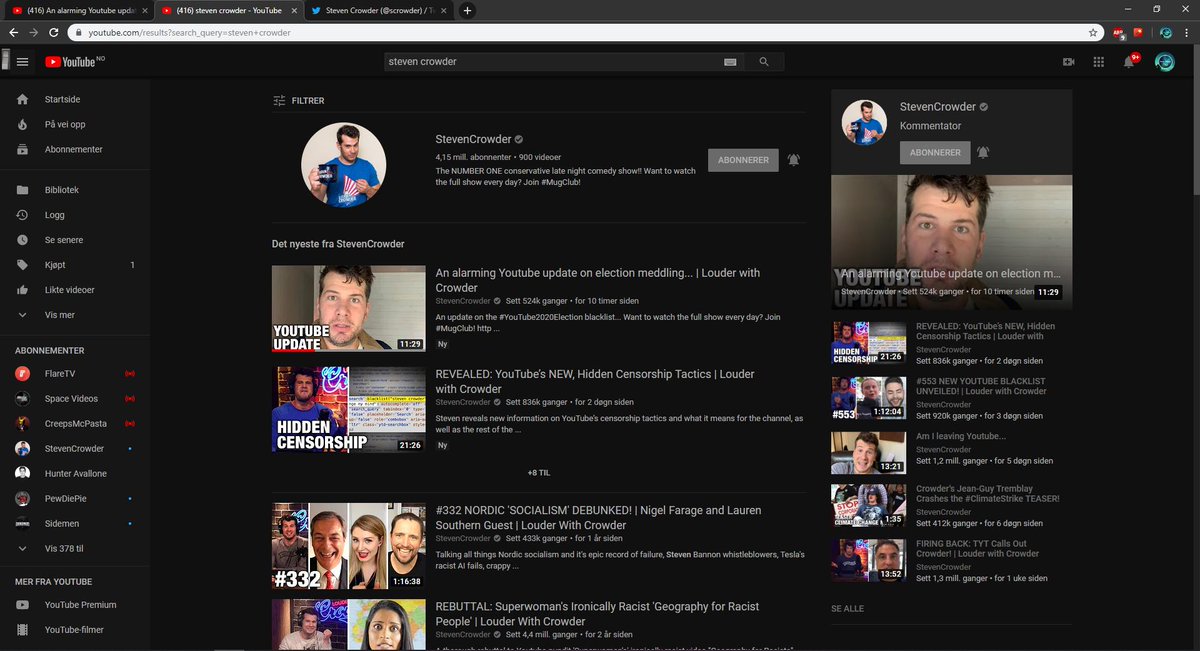
Task: Bookmark this page with star icon
Action: [1093, 32]
